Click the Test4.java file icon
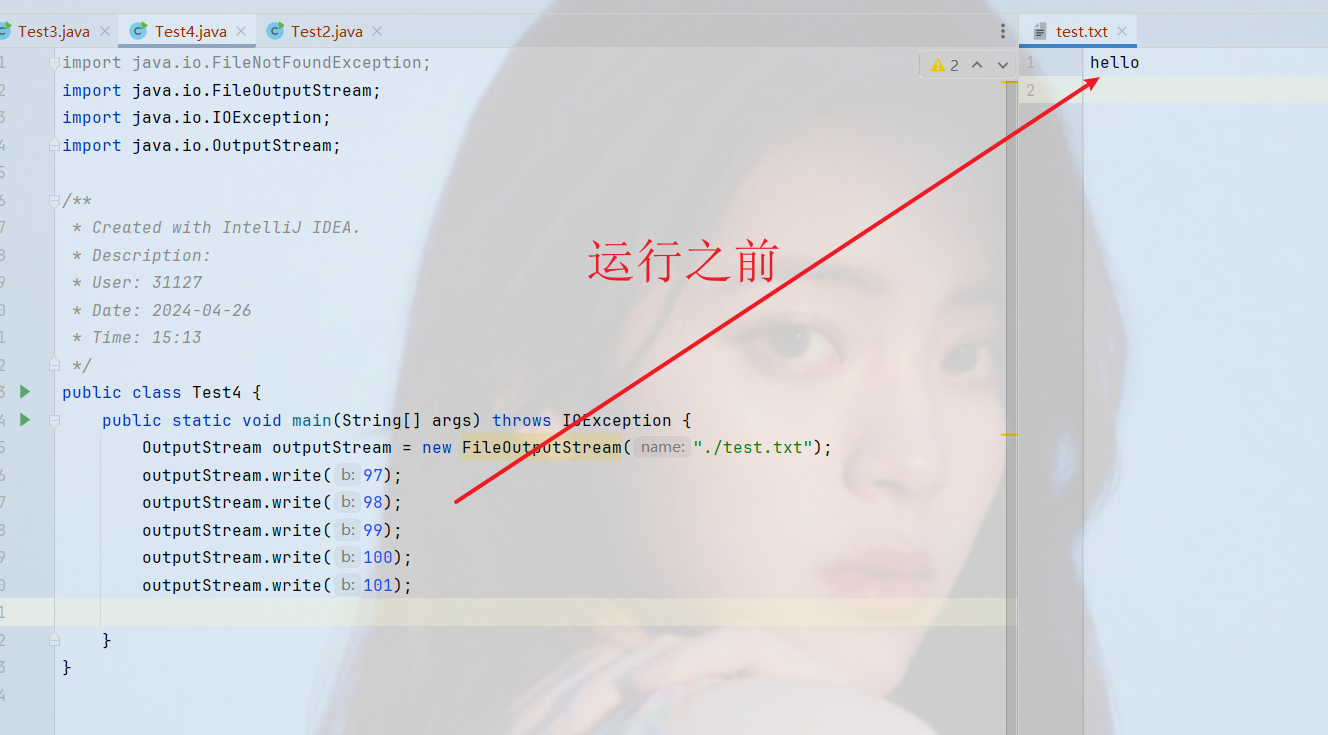The height and width of the screenshot is (735, 1328). point(139,31)
